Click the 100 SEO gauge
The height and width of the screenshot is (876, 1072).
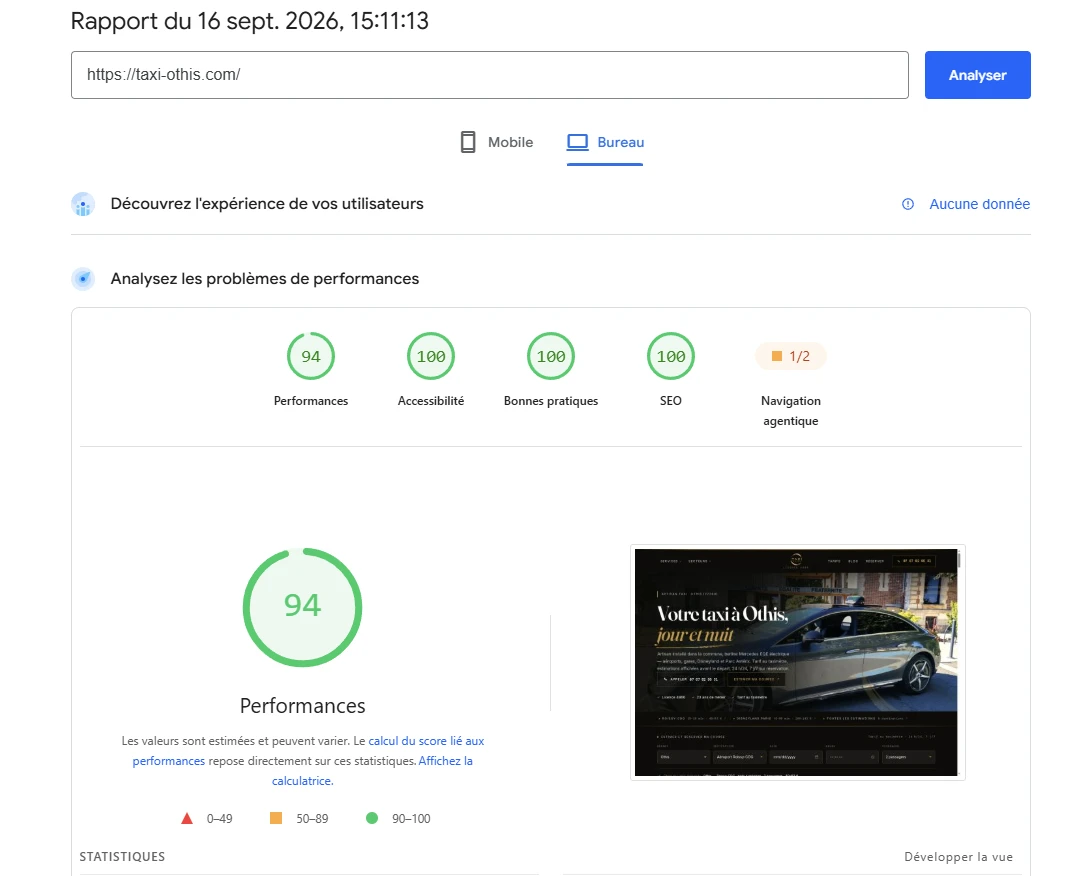671,356
